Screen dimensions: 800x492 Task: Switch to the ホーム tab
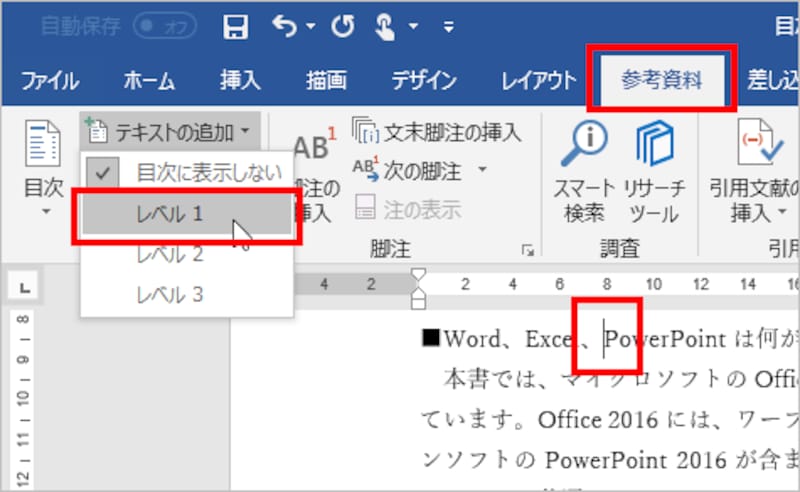[x=149, y=81]
